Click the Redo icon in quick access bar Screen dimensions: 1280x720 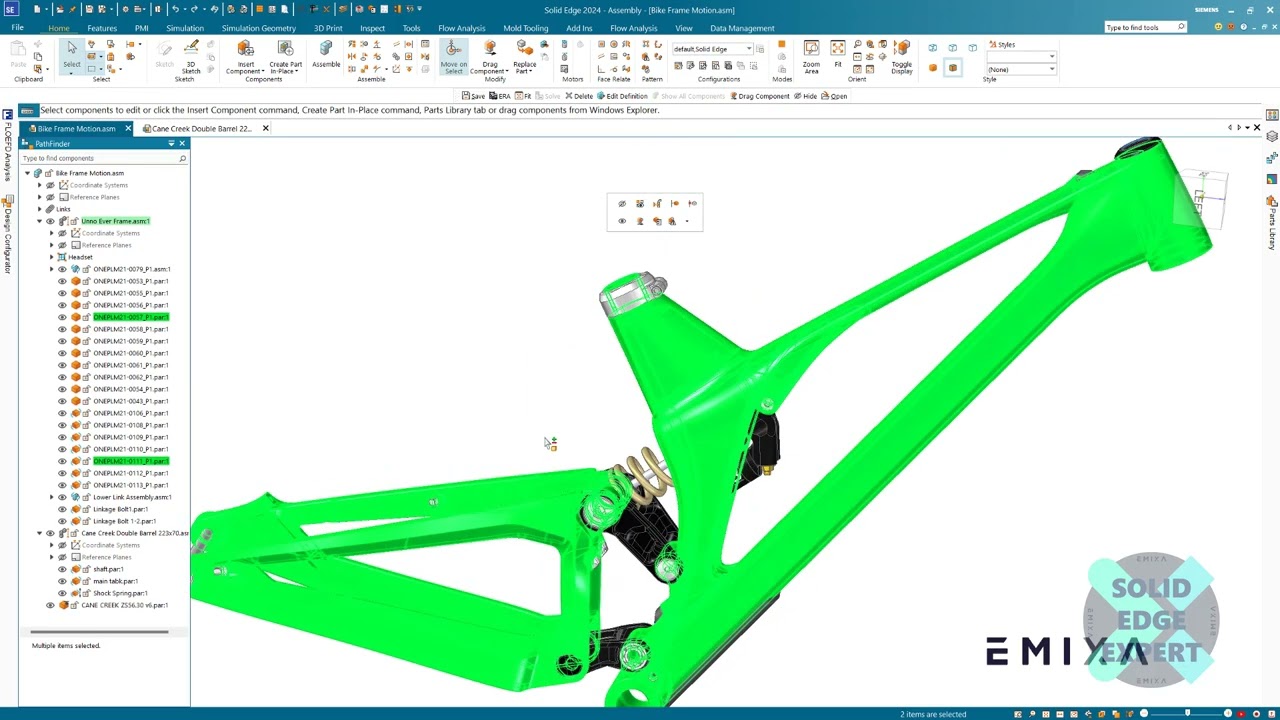195,9
